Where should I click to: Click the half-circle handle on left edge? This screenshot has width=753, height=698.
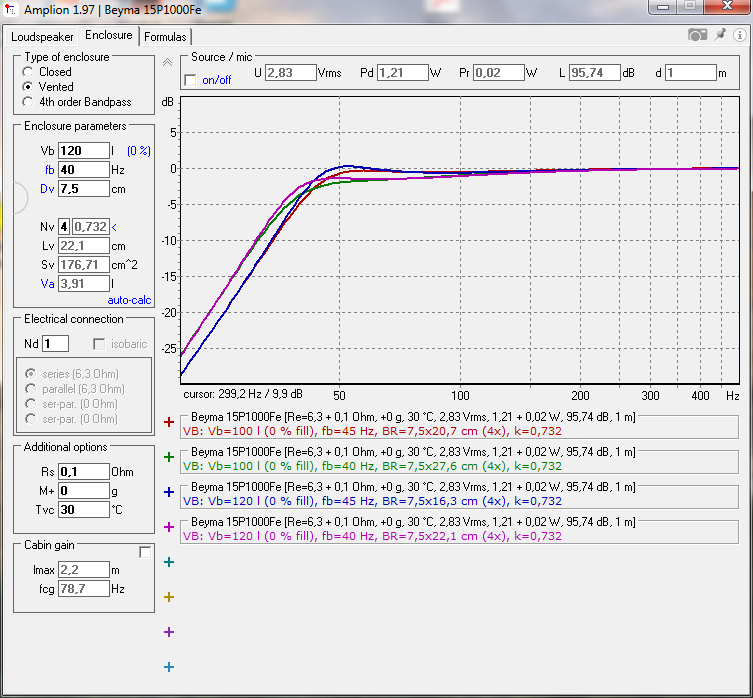coord(20,198)
